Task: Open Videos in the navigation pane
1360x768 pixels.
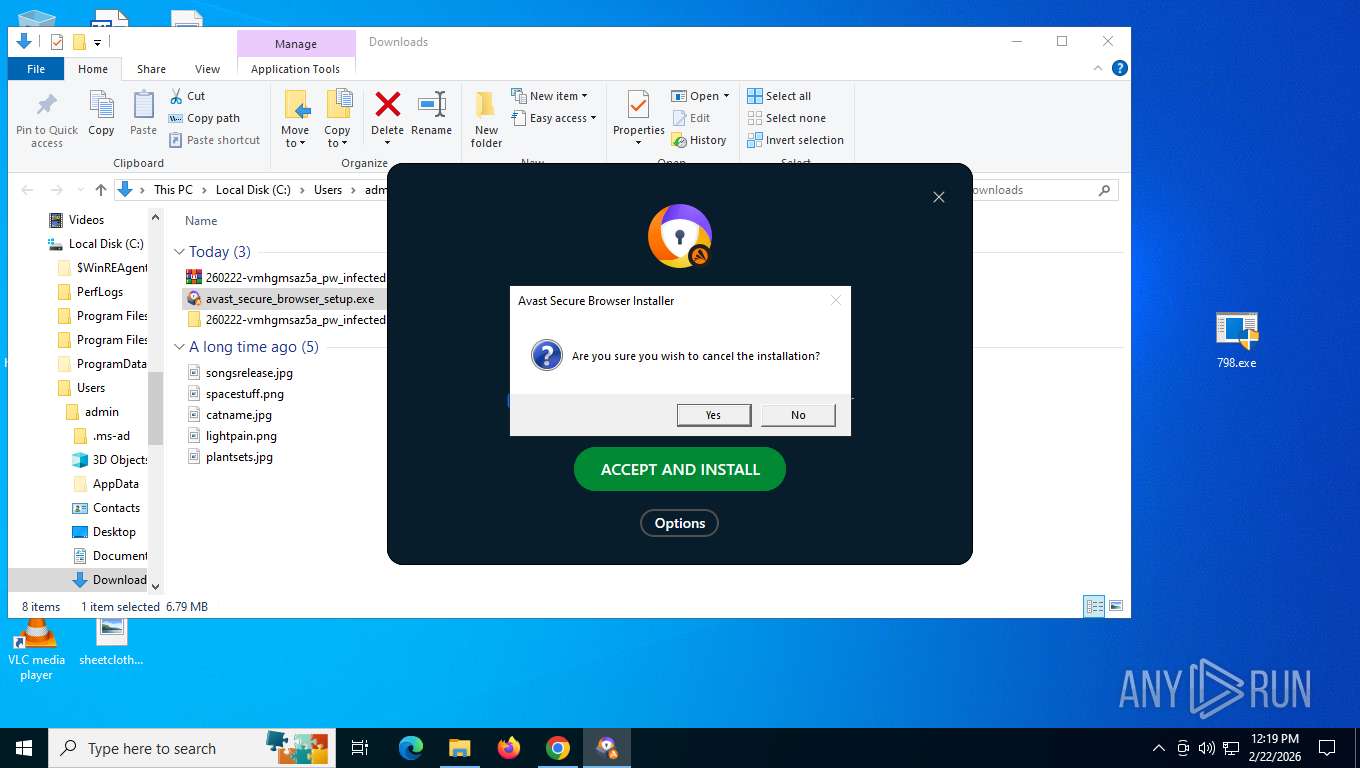Action: [x=86, y=219]
